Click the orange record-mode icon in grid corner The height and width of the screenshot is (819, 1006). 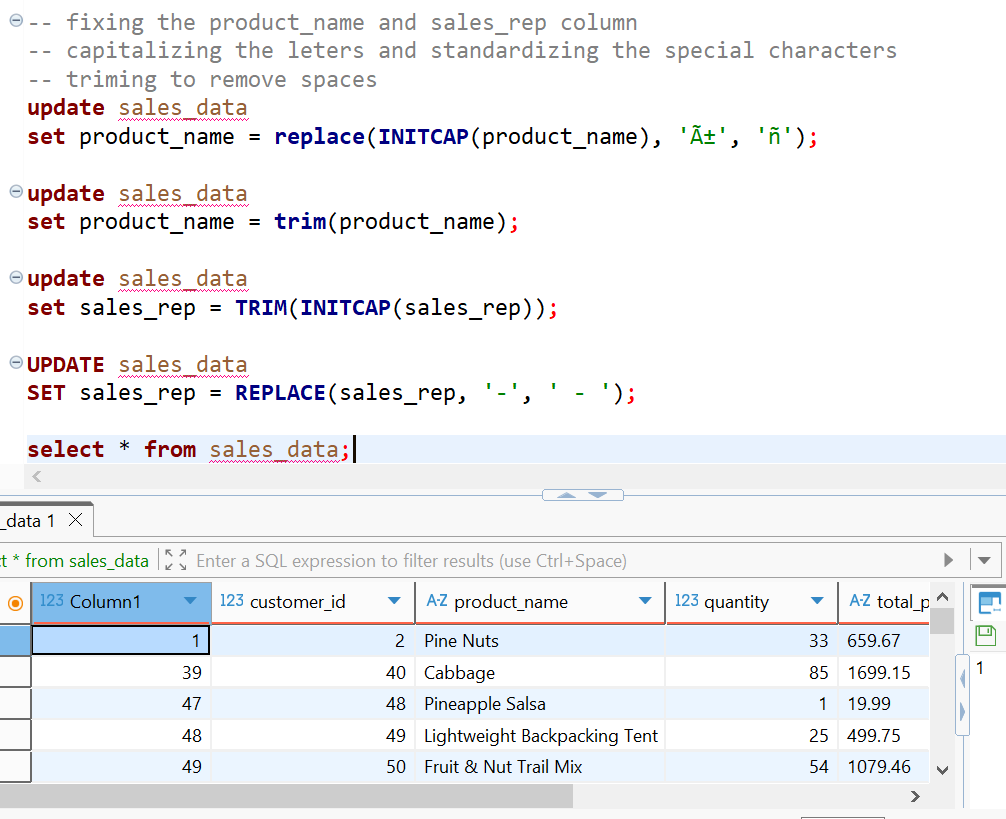coord(15,603)
